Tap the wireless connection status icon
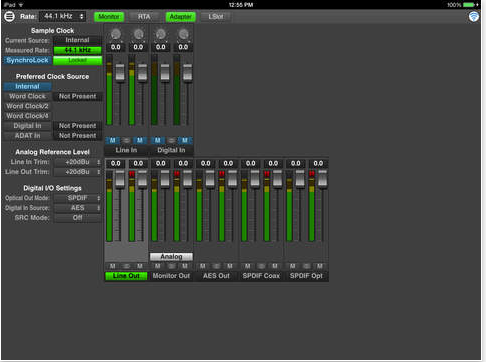 473,16
